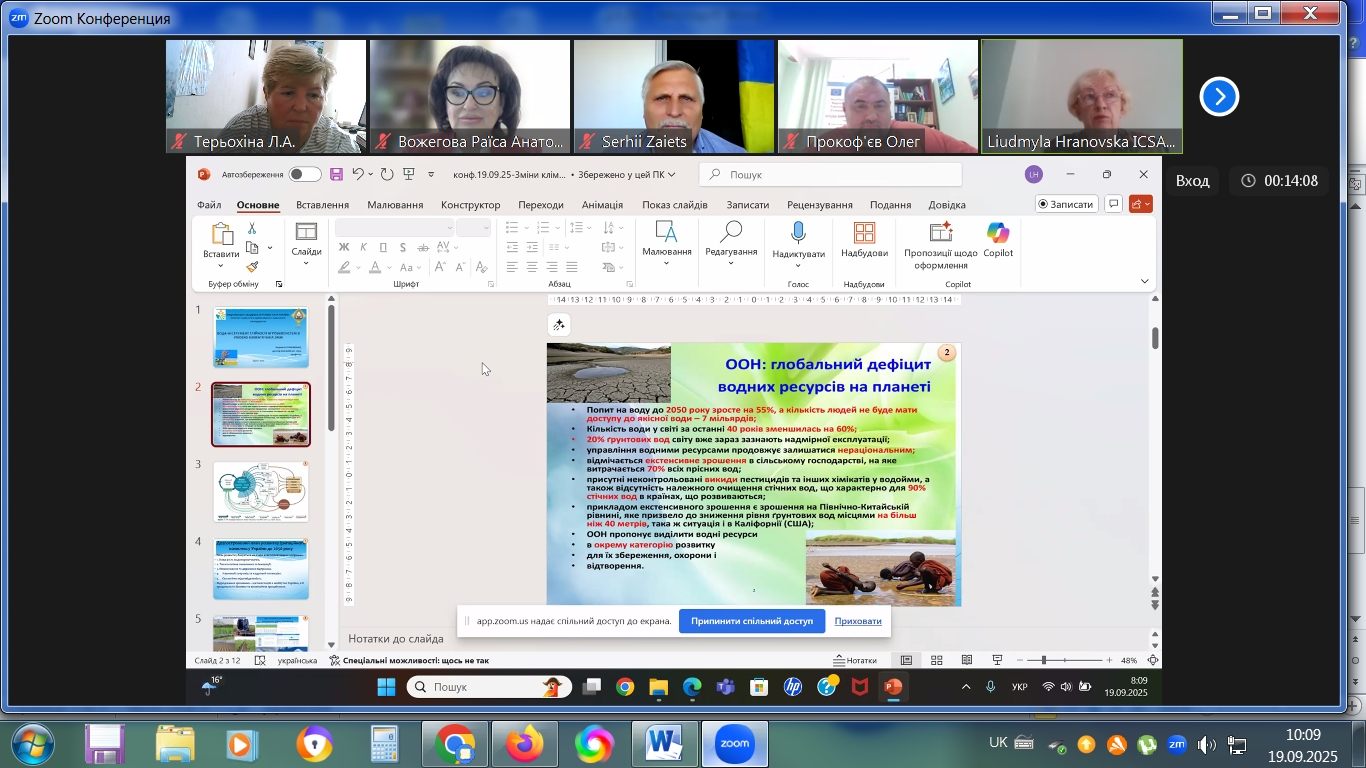The height and width of the screenshot is (768, 1366).
Task: Open the comments speech bubble icon
Action: coord(1113,204)
